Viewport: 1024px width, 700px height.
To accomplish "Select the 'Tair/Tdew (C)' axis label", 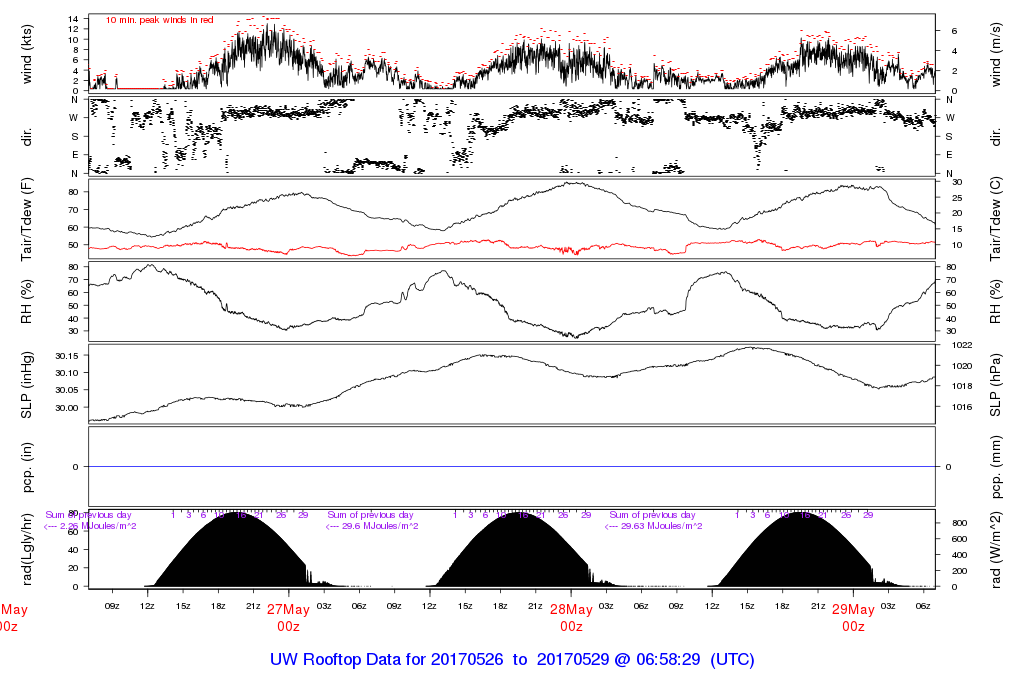I will [x=996, y=217].
